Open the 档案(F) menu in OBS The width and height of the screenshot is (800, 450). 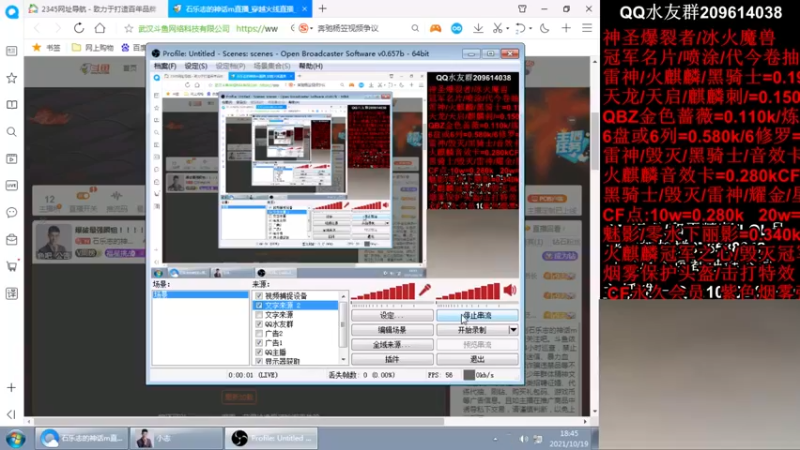[165, 66]
